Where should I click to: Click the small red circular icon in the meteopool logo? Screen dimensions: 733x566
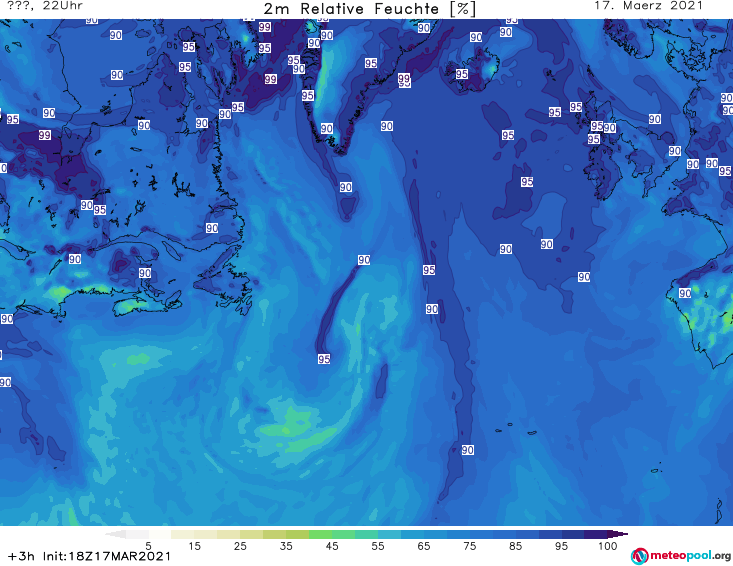639,556
